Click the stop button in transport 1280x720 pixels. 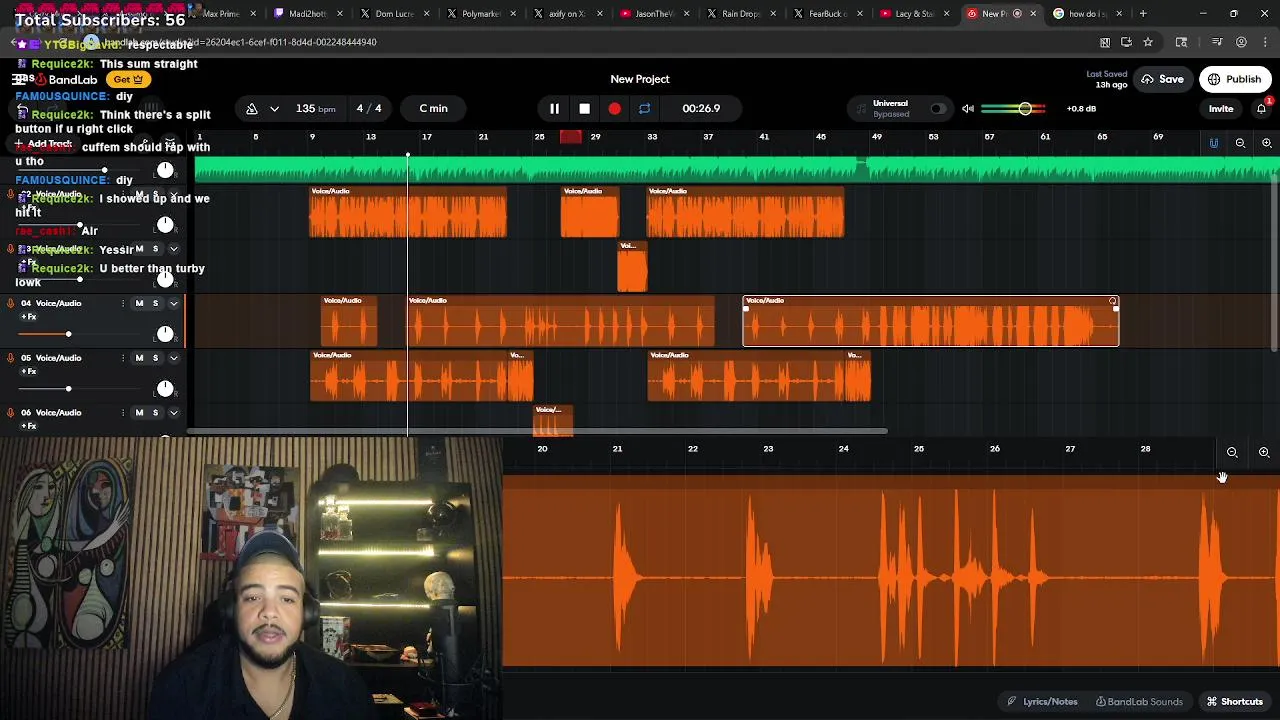(x=584, y=108)
